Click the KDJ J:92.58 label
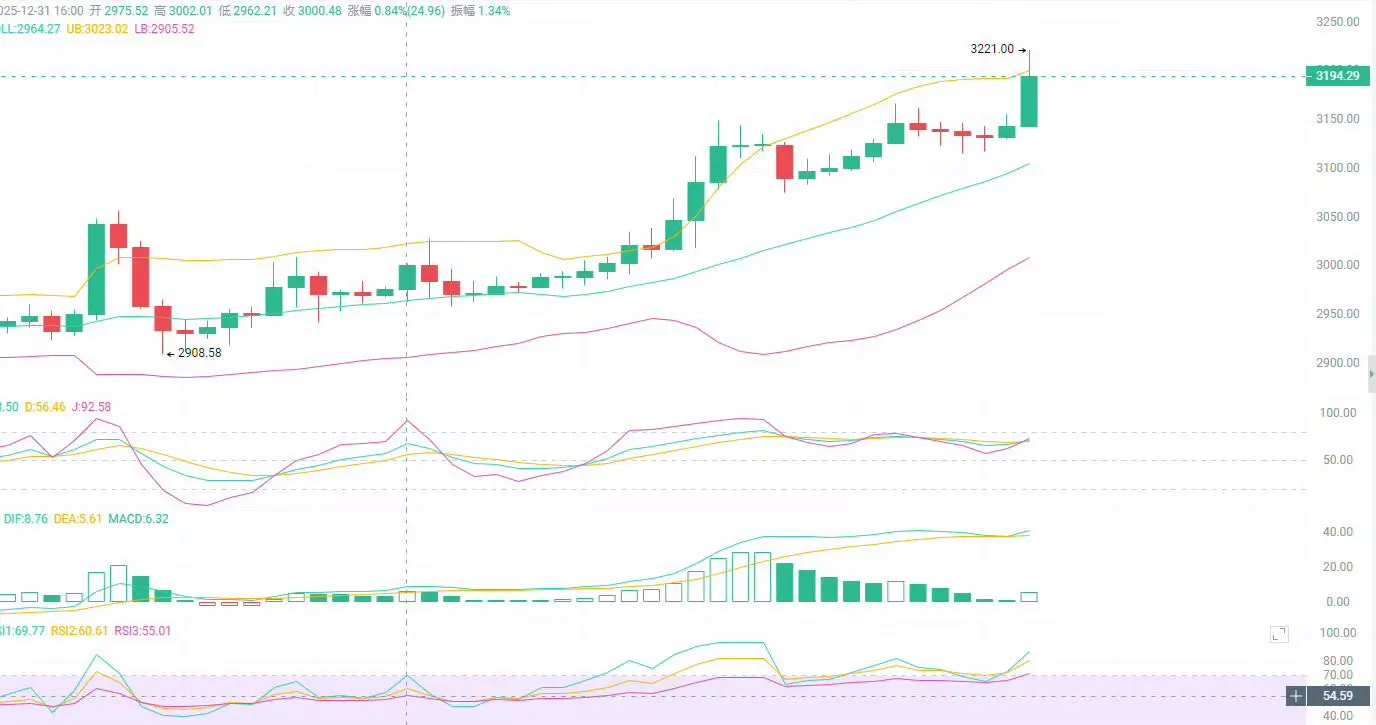The width and height of the screenshot is (1376, 725). [90, 407]
